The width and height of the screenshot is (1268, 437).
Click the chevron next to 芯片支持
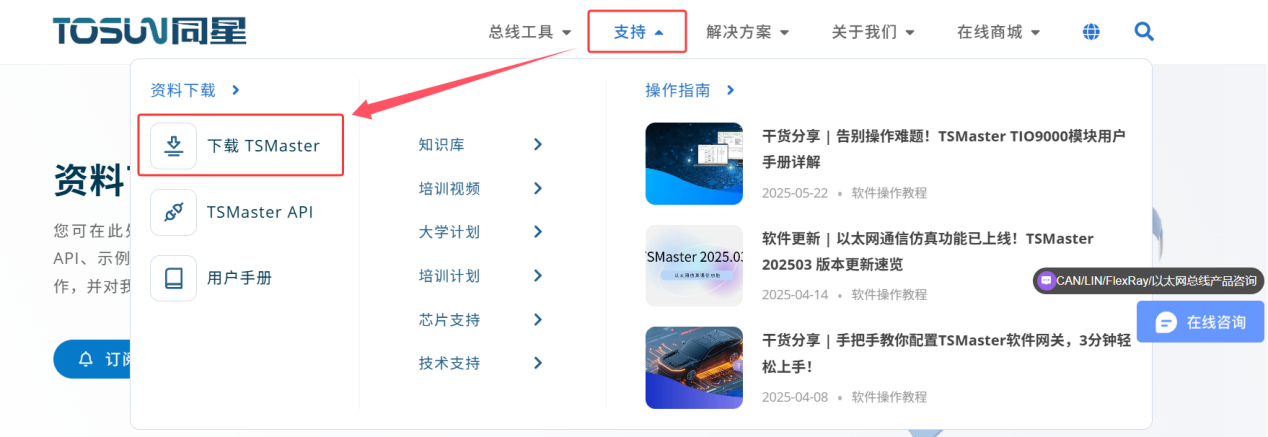coord(538,320)
